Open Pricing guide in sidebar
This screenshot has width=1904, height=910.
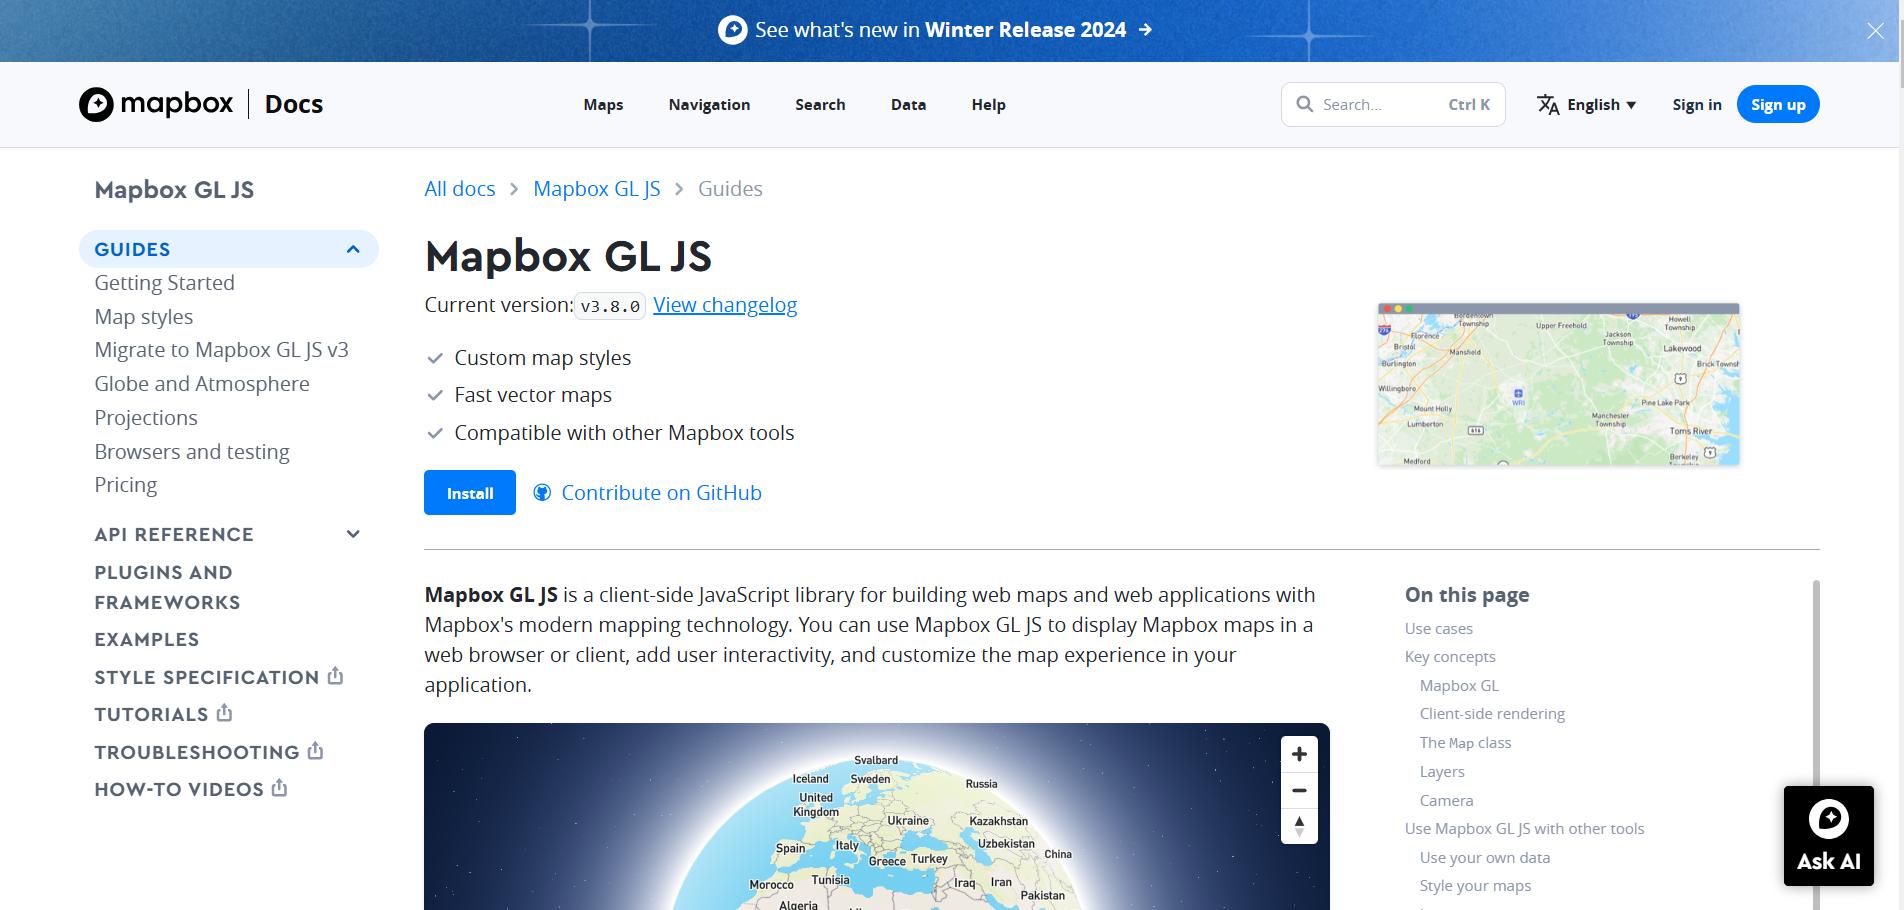[126, 485]
